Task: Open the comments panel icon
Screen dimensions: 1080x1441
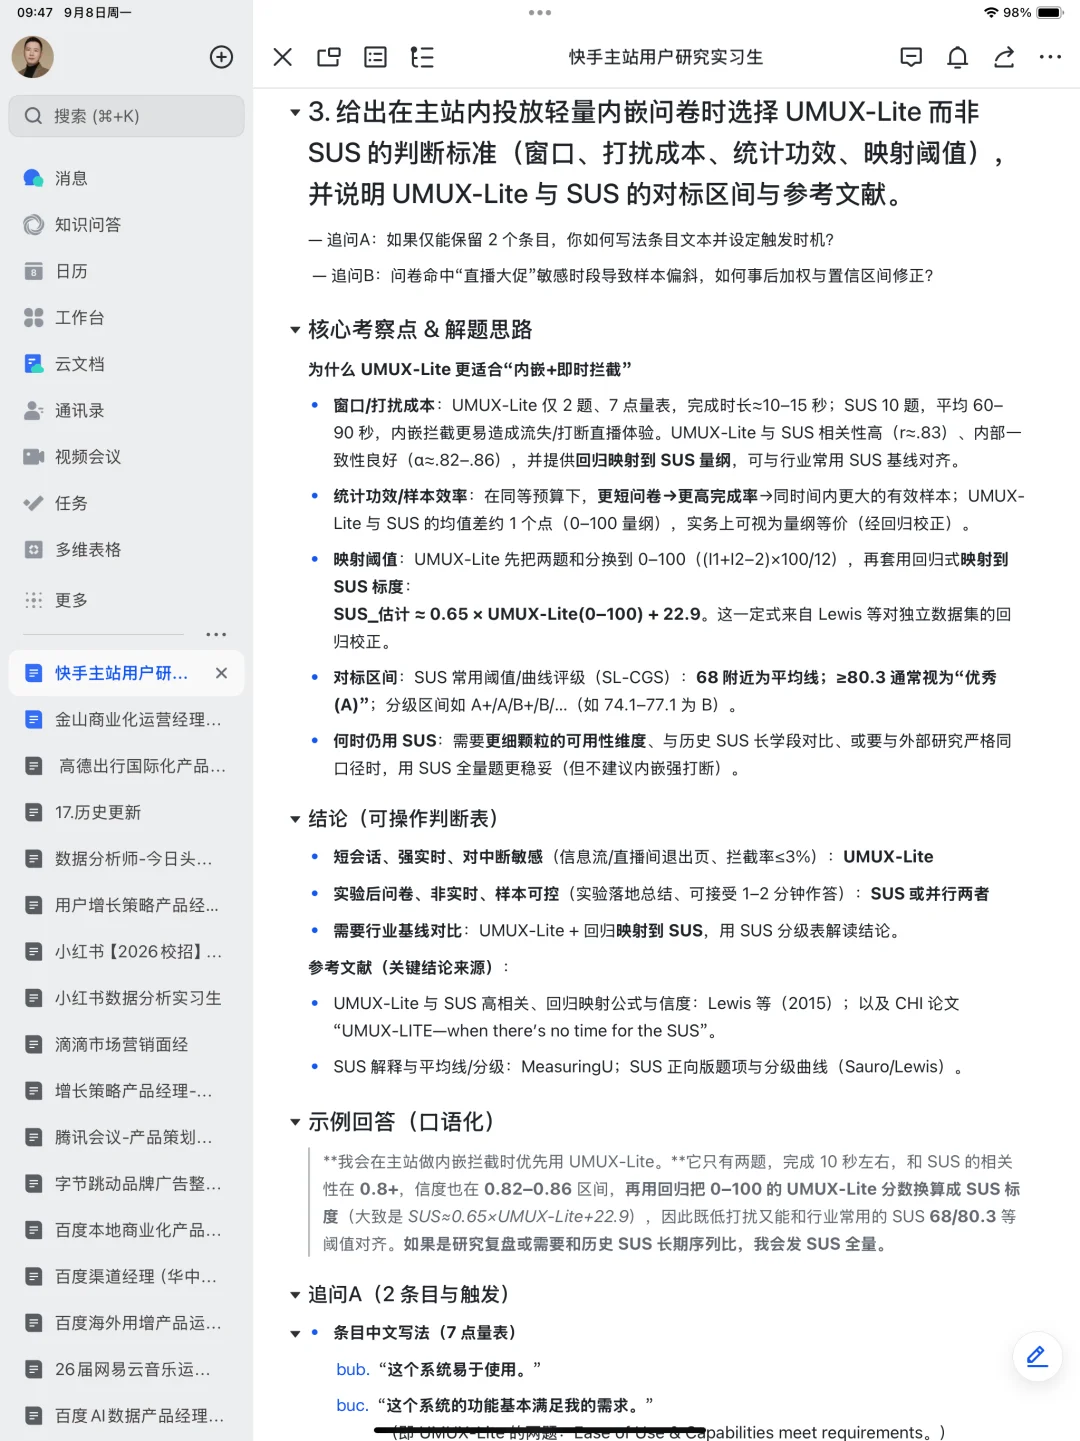Action: click(911, 57)
